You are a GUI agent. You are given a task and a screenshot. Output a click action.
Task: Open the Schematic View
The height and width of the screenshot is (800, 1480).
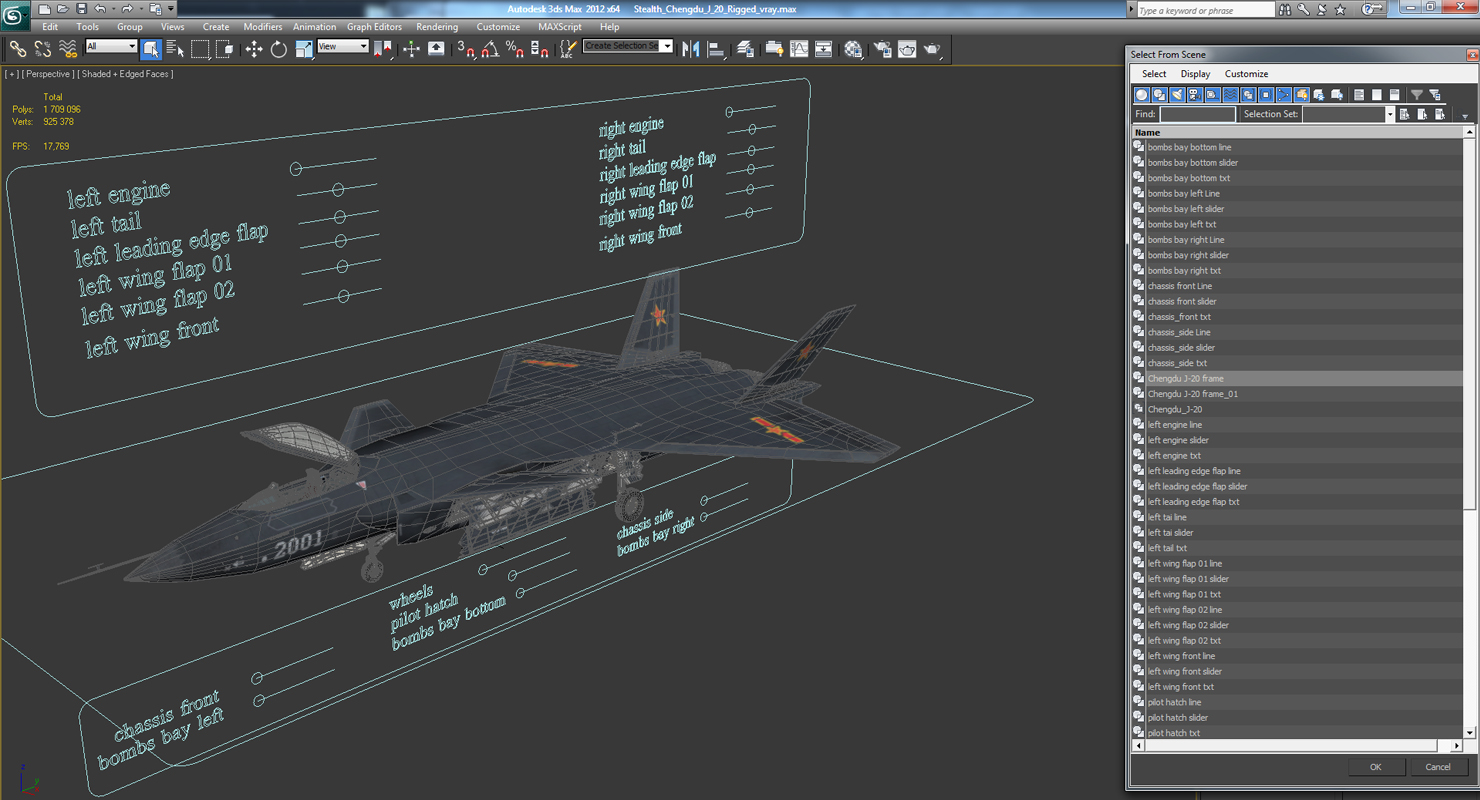click(x=824, y=48)
